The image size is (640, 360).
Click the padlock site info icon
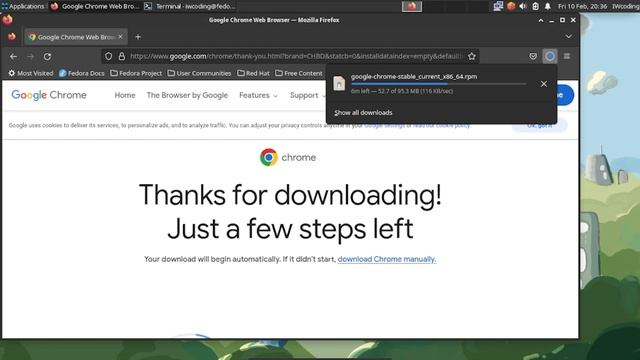pyautogui.click(x=122, y=56)
